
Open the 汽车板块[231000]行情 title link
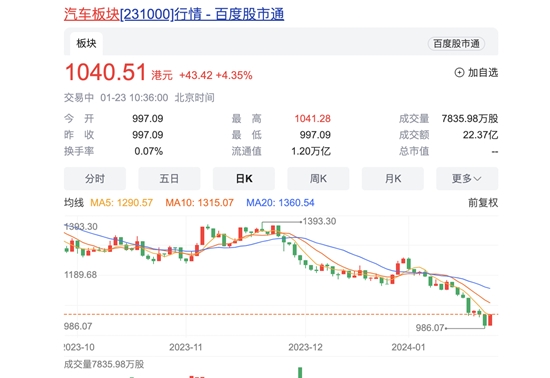pyautogui.click(x=174, y=14)
